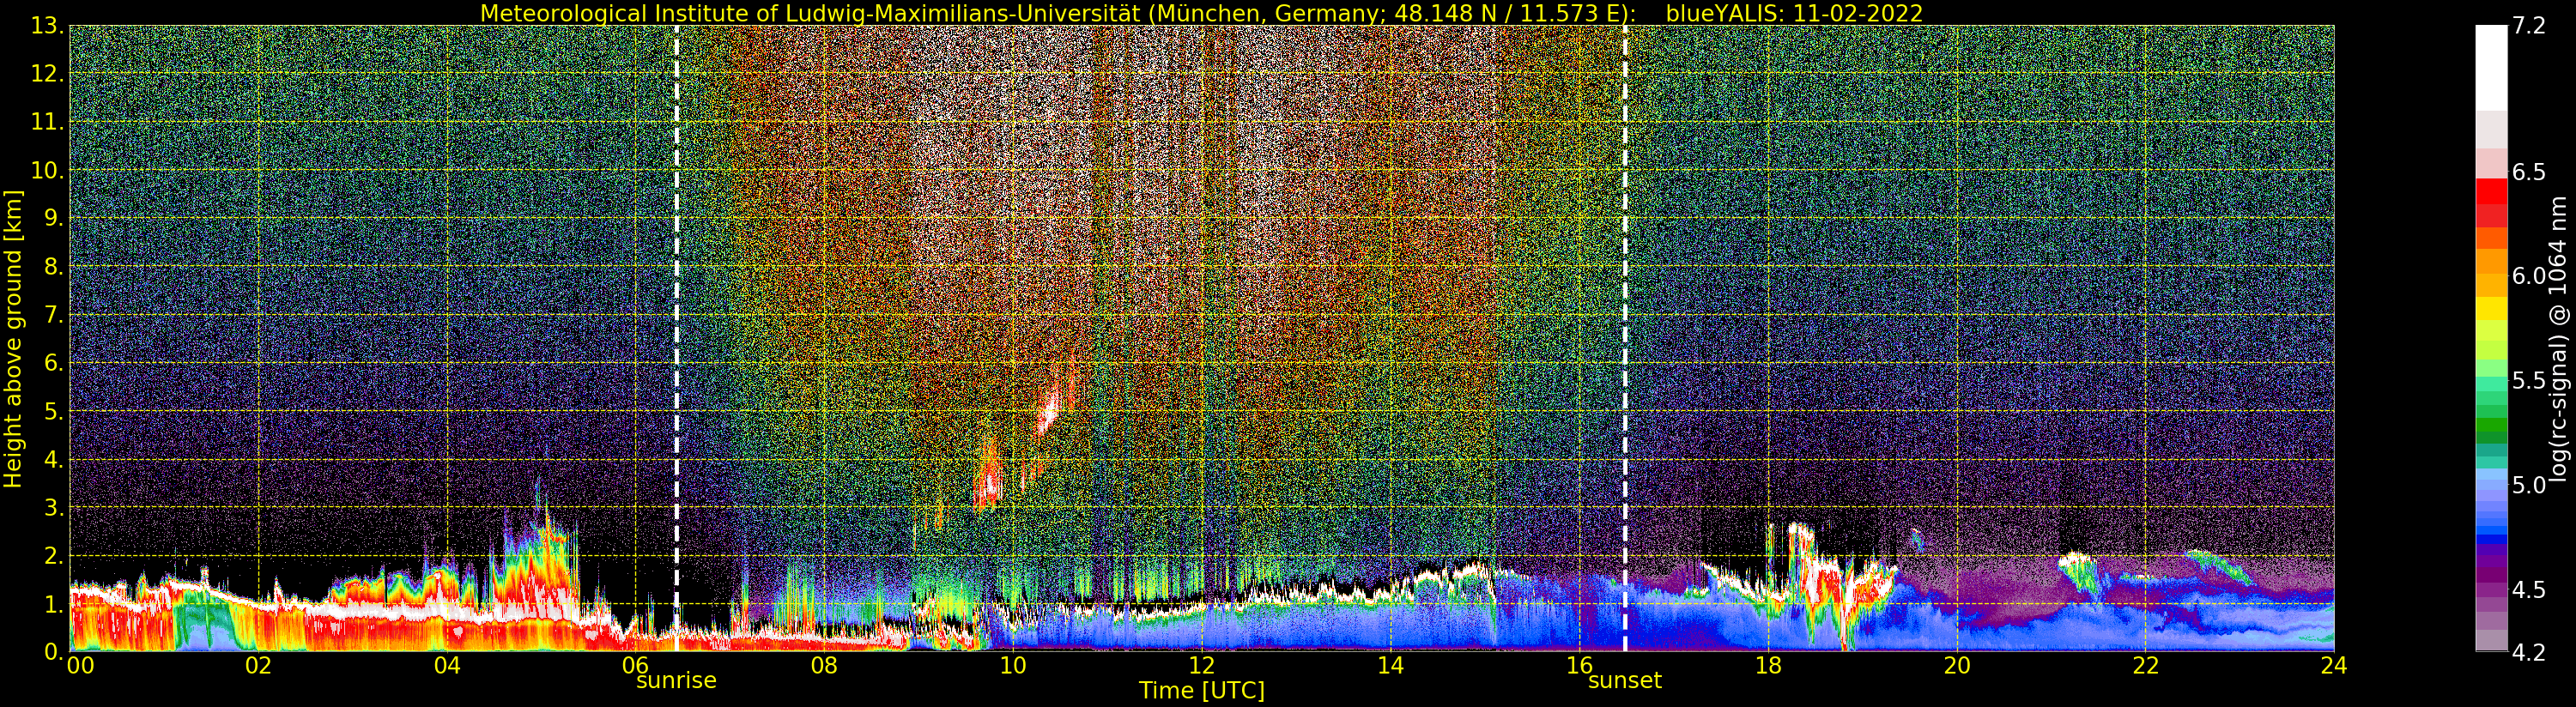Click the colorbar value label '7.2'
The width and height of the screenshot is (2576, 707).
point(2528,26)
